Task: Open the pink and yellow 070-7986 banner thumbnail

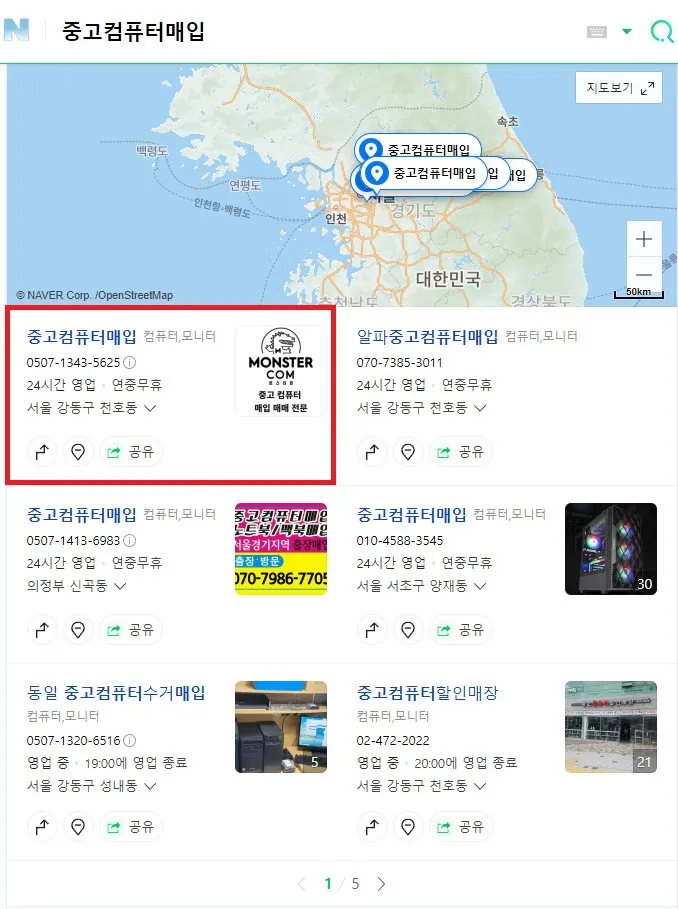Action: (280, 548)
